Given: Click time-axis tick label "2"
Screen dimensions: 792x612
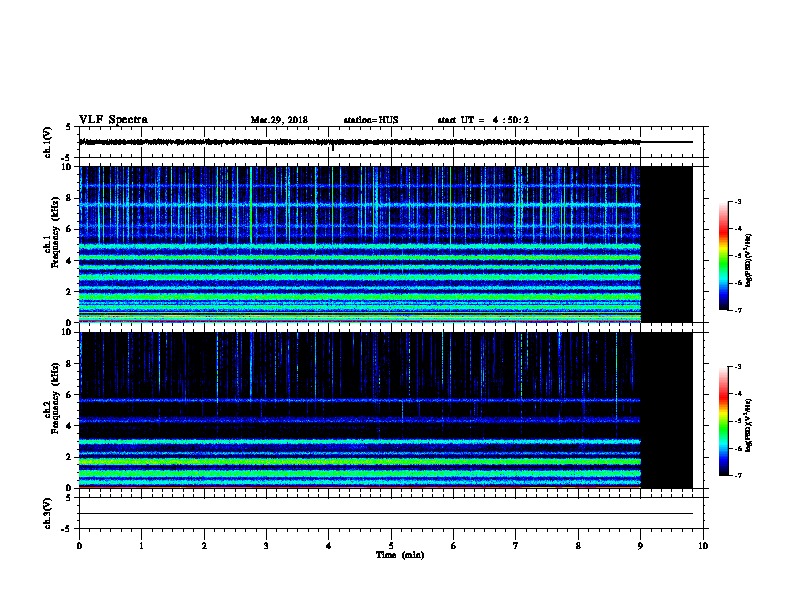Looking at the screenshot, I should [x=204, y=546].
